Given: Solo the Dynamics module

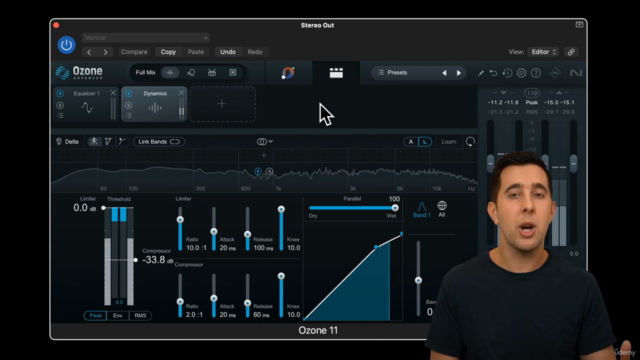Looking at the screenshot, I should point(128,105).
